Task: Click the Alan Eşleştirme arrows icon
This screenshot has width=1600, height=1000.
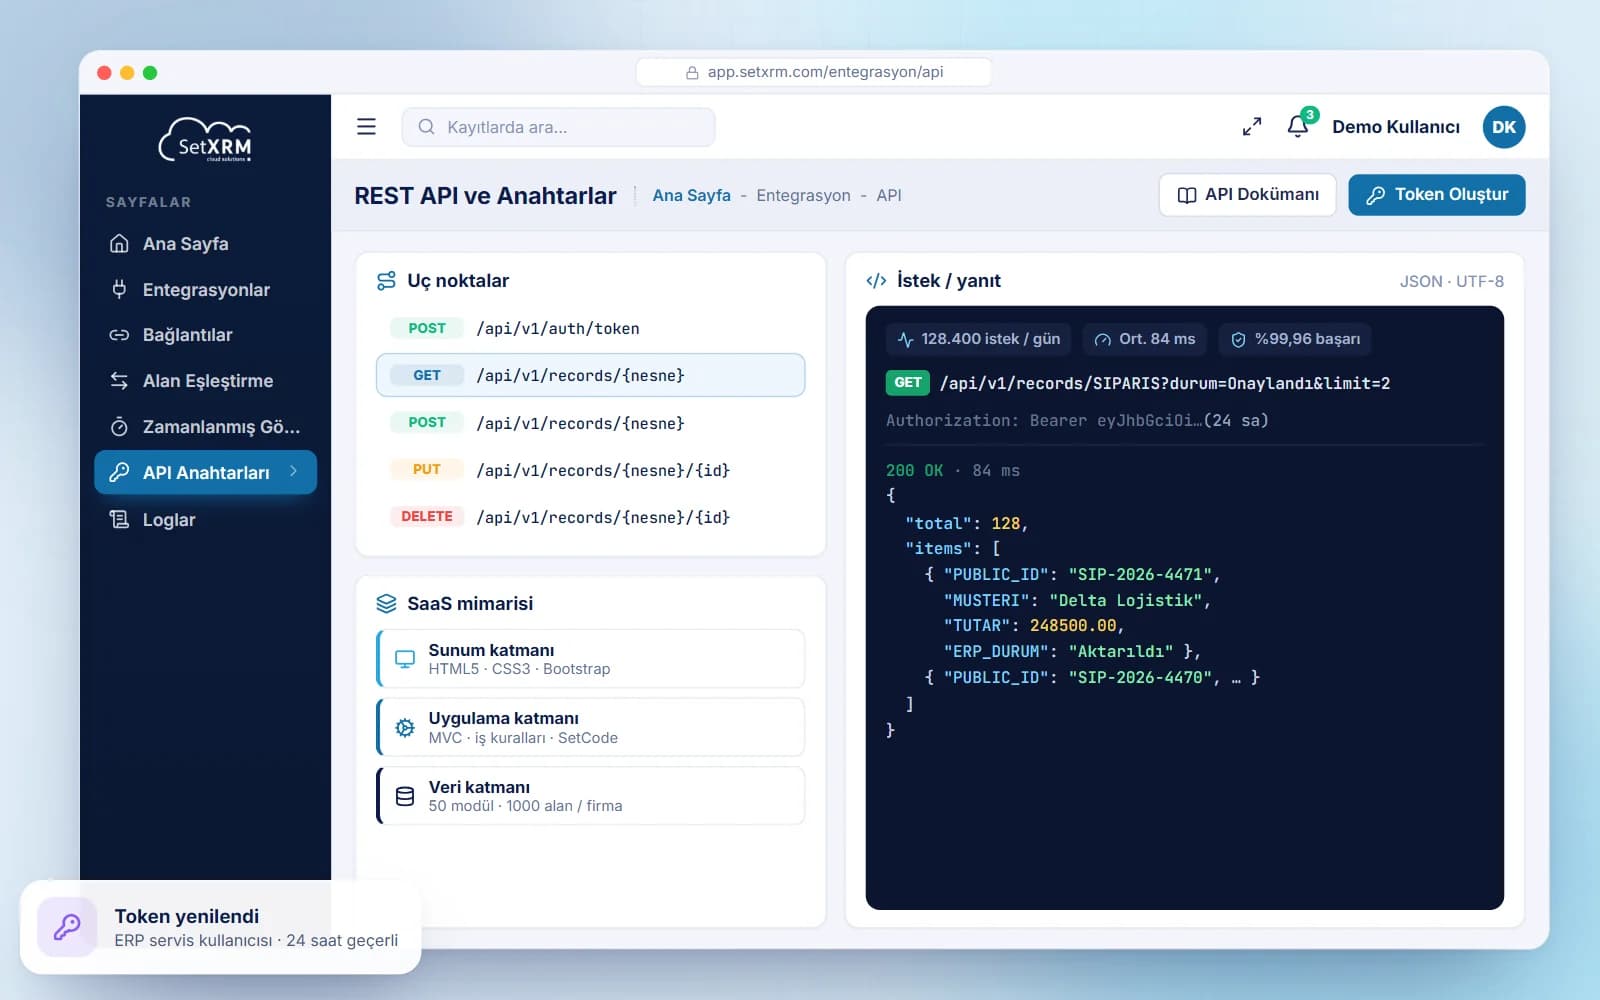Action: point(119,381)
